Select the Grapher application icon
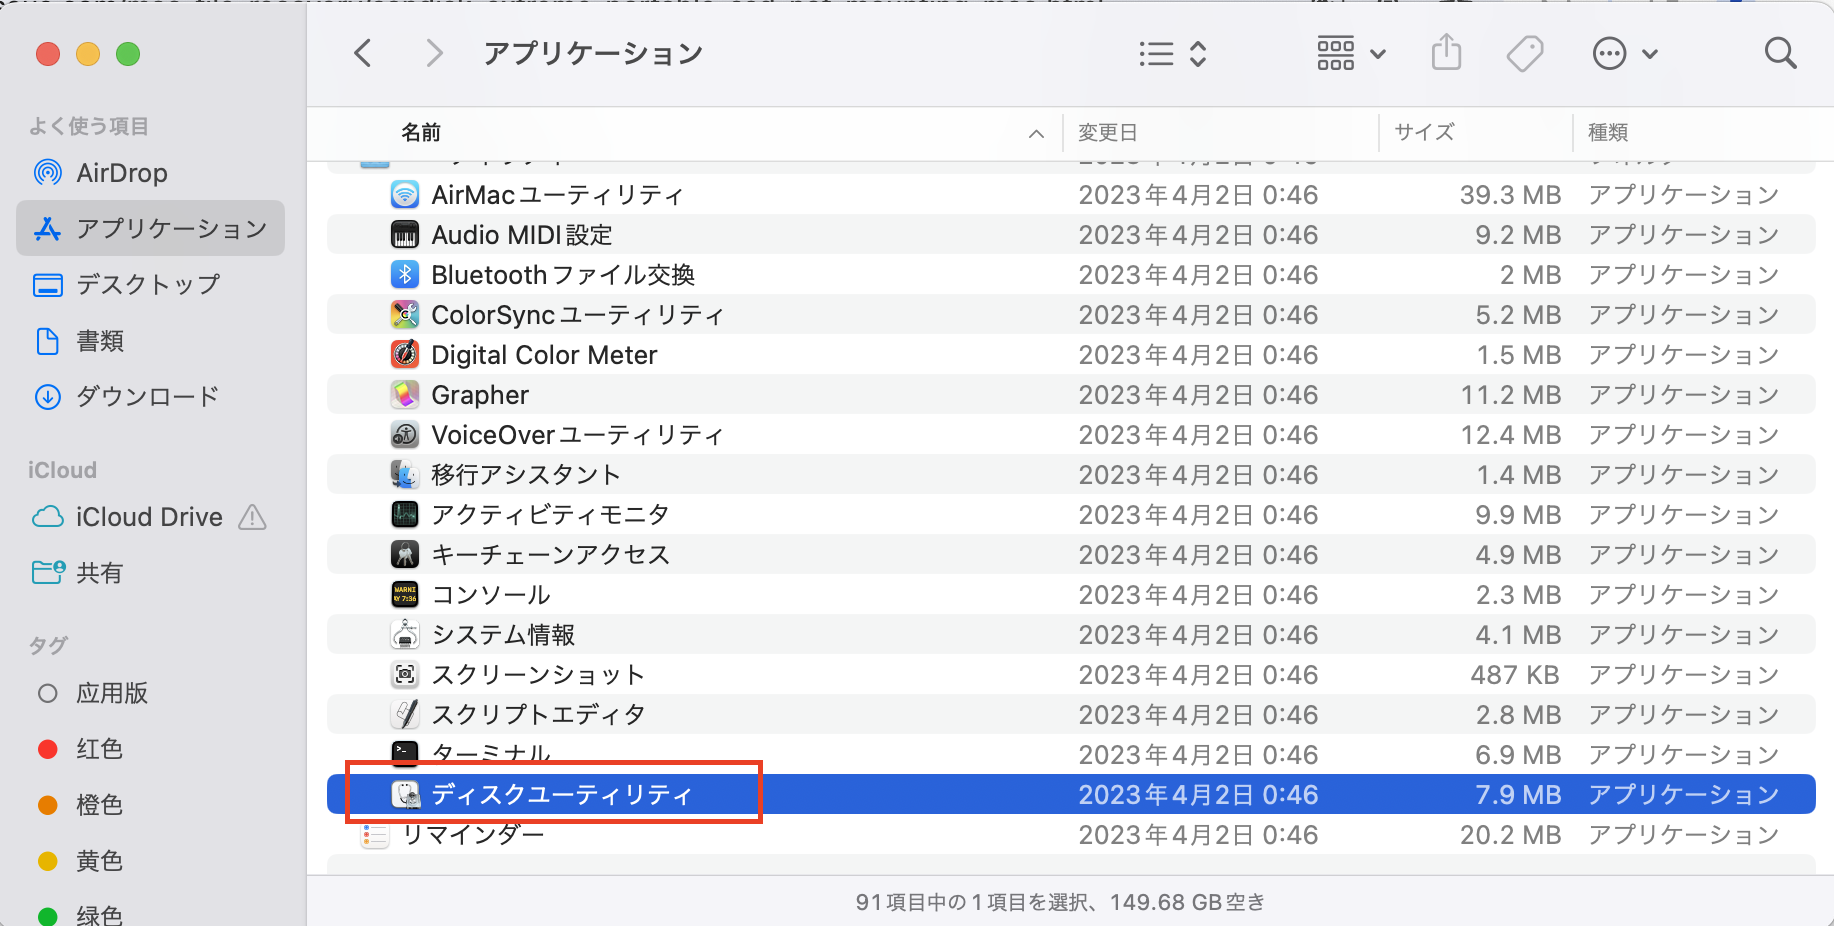Screen dimensions: 1834x926 coord(404,394)
